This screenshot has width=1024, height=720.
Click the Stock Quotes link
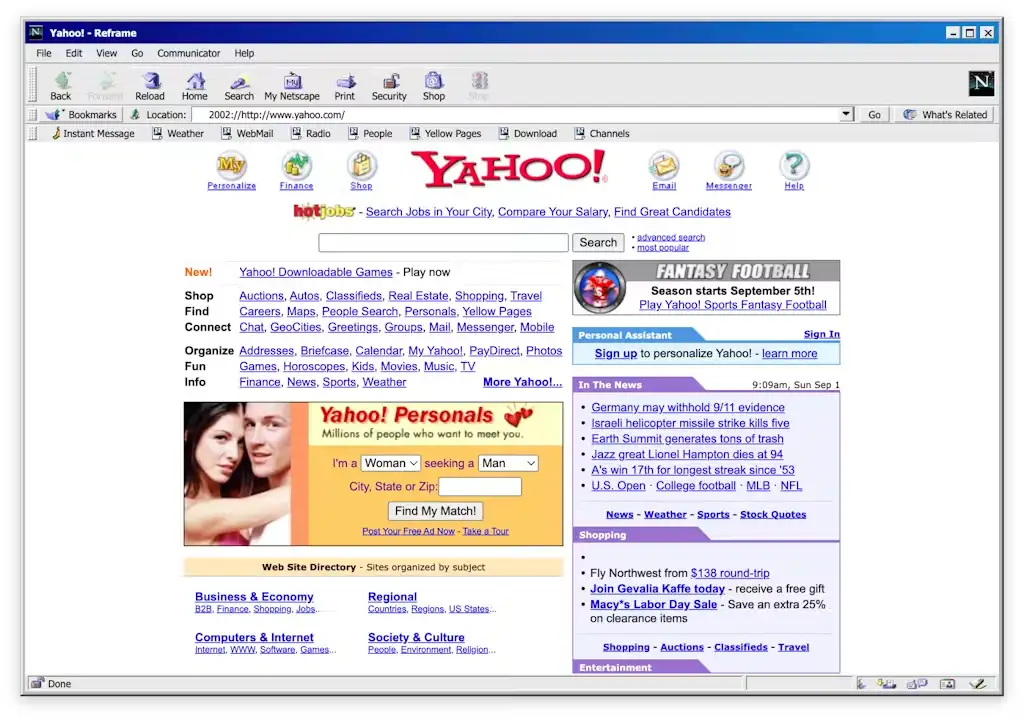point(773,514)
